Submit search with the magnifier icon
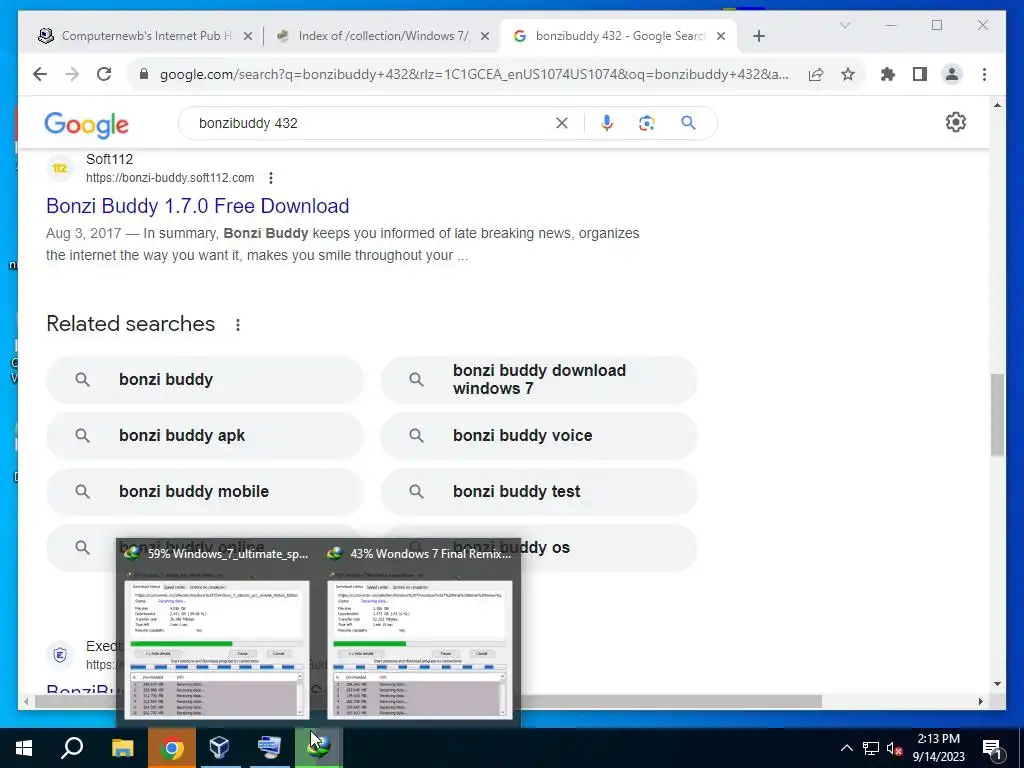 [x=688, y=123]
